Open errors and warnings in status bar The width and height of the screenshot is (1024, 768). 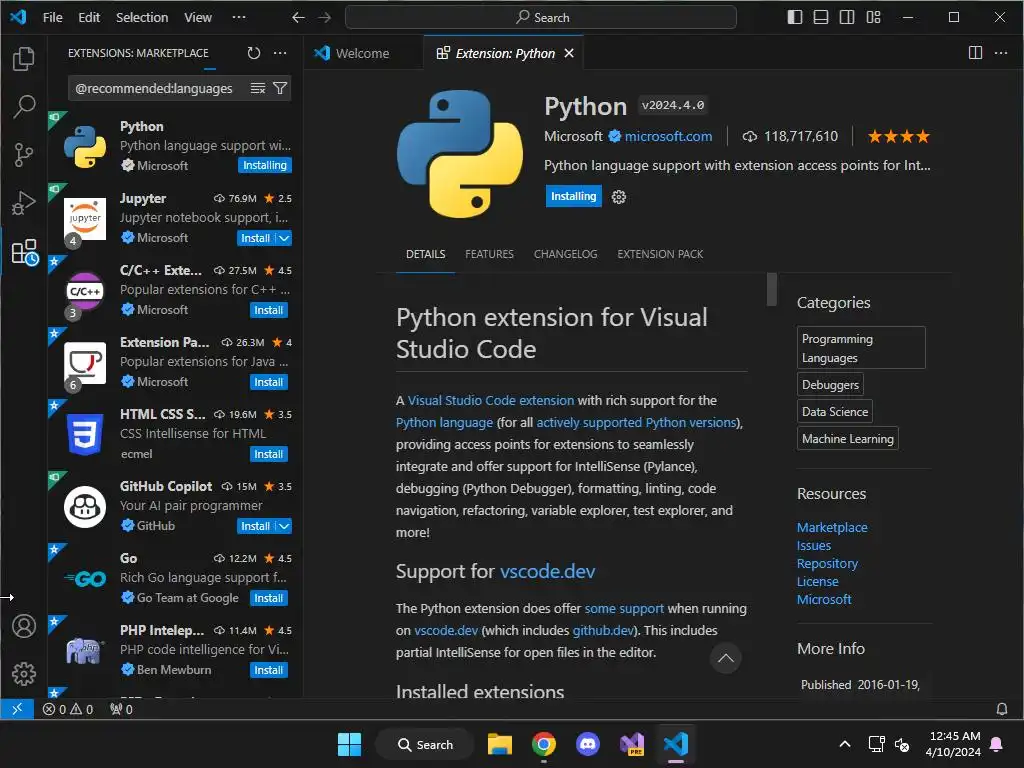68,709
